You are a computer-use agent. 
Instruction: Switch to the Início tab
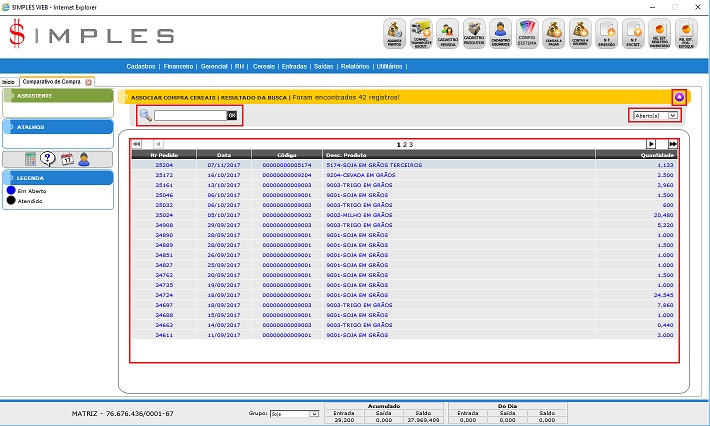8,82
